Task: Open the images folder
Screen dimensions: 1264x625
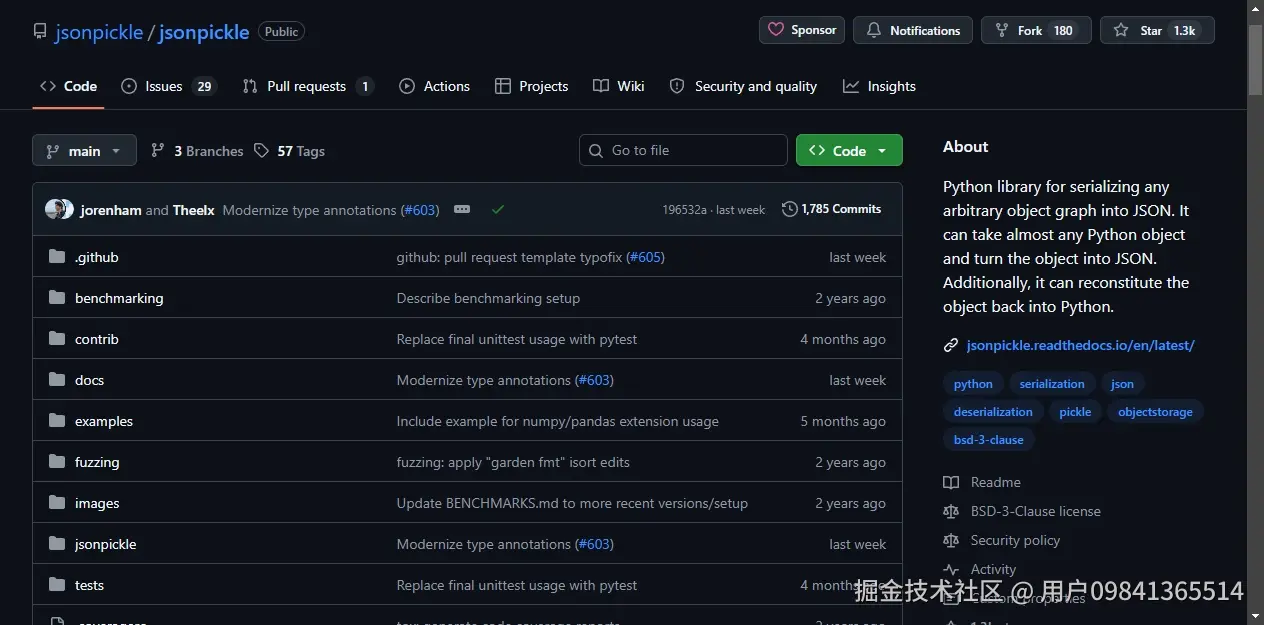Action: 97,503
